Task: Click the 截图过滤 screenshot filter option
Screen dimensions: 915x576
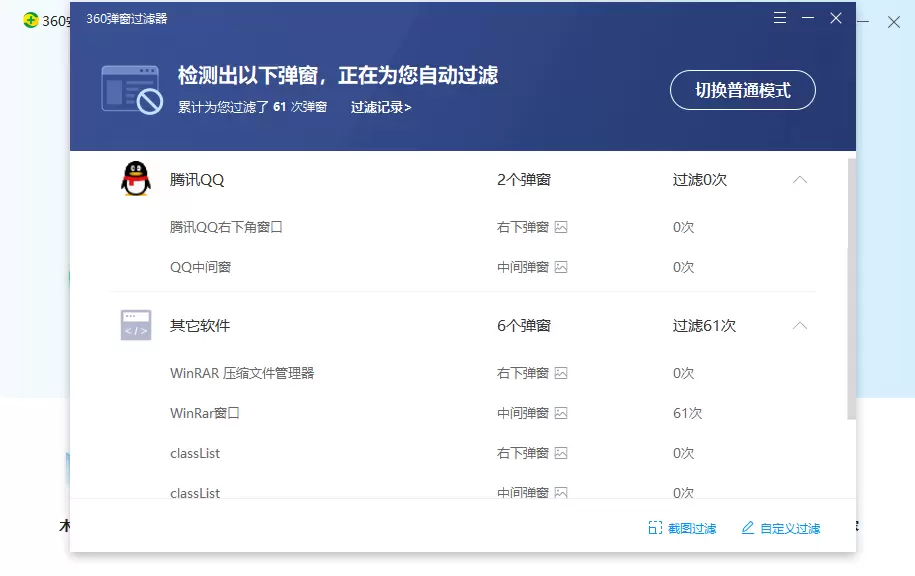Action: pos(682,528)
